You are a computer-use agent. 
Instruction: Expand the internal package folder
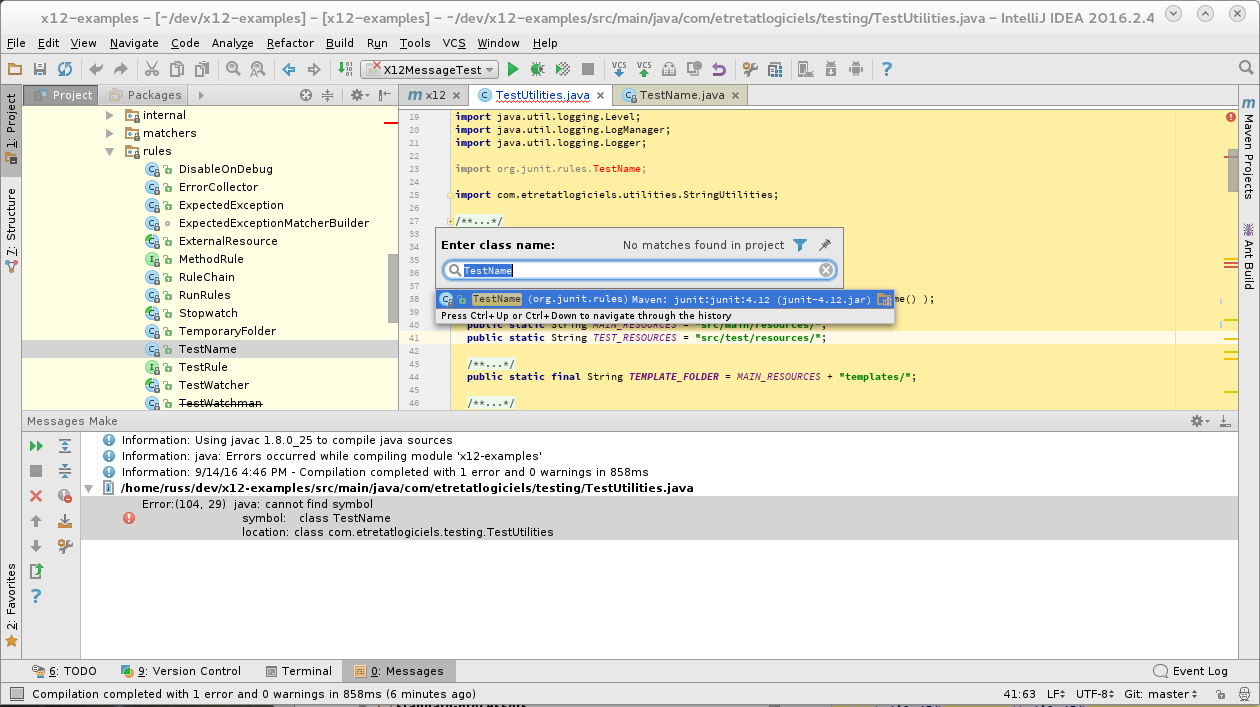pos(110,115)
